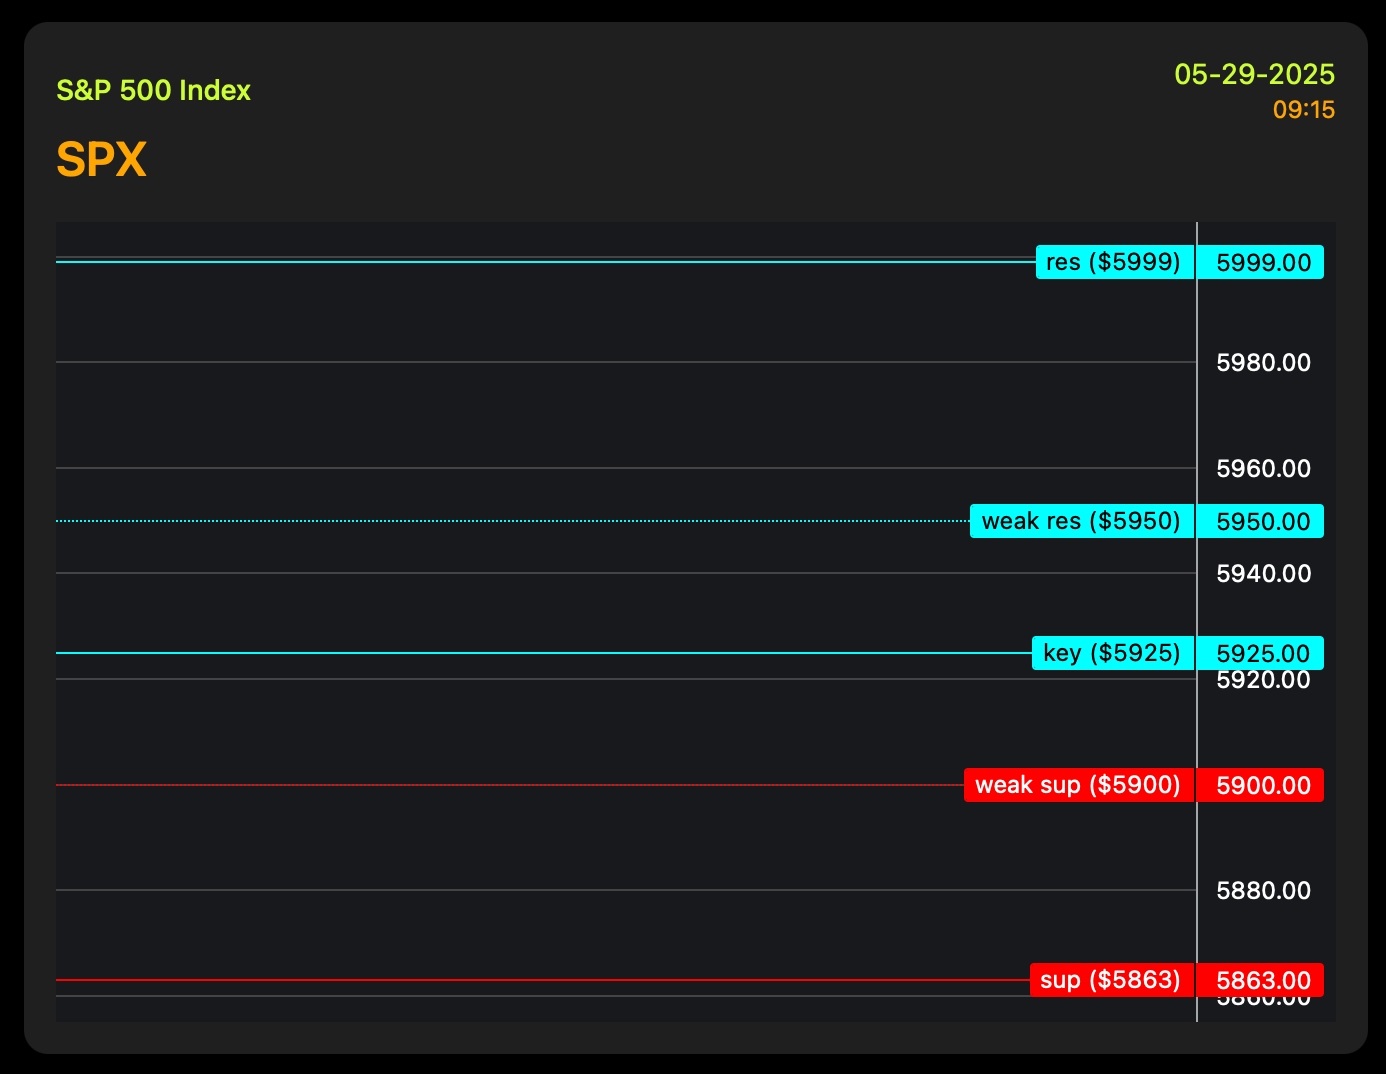Select the SPX ticker symbol
The width and height of the screenshot is (1386, 1074).
(x=102, y=160)
